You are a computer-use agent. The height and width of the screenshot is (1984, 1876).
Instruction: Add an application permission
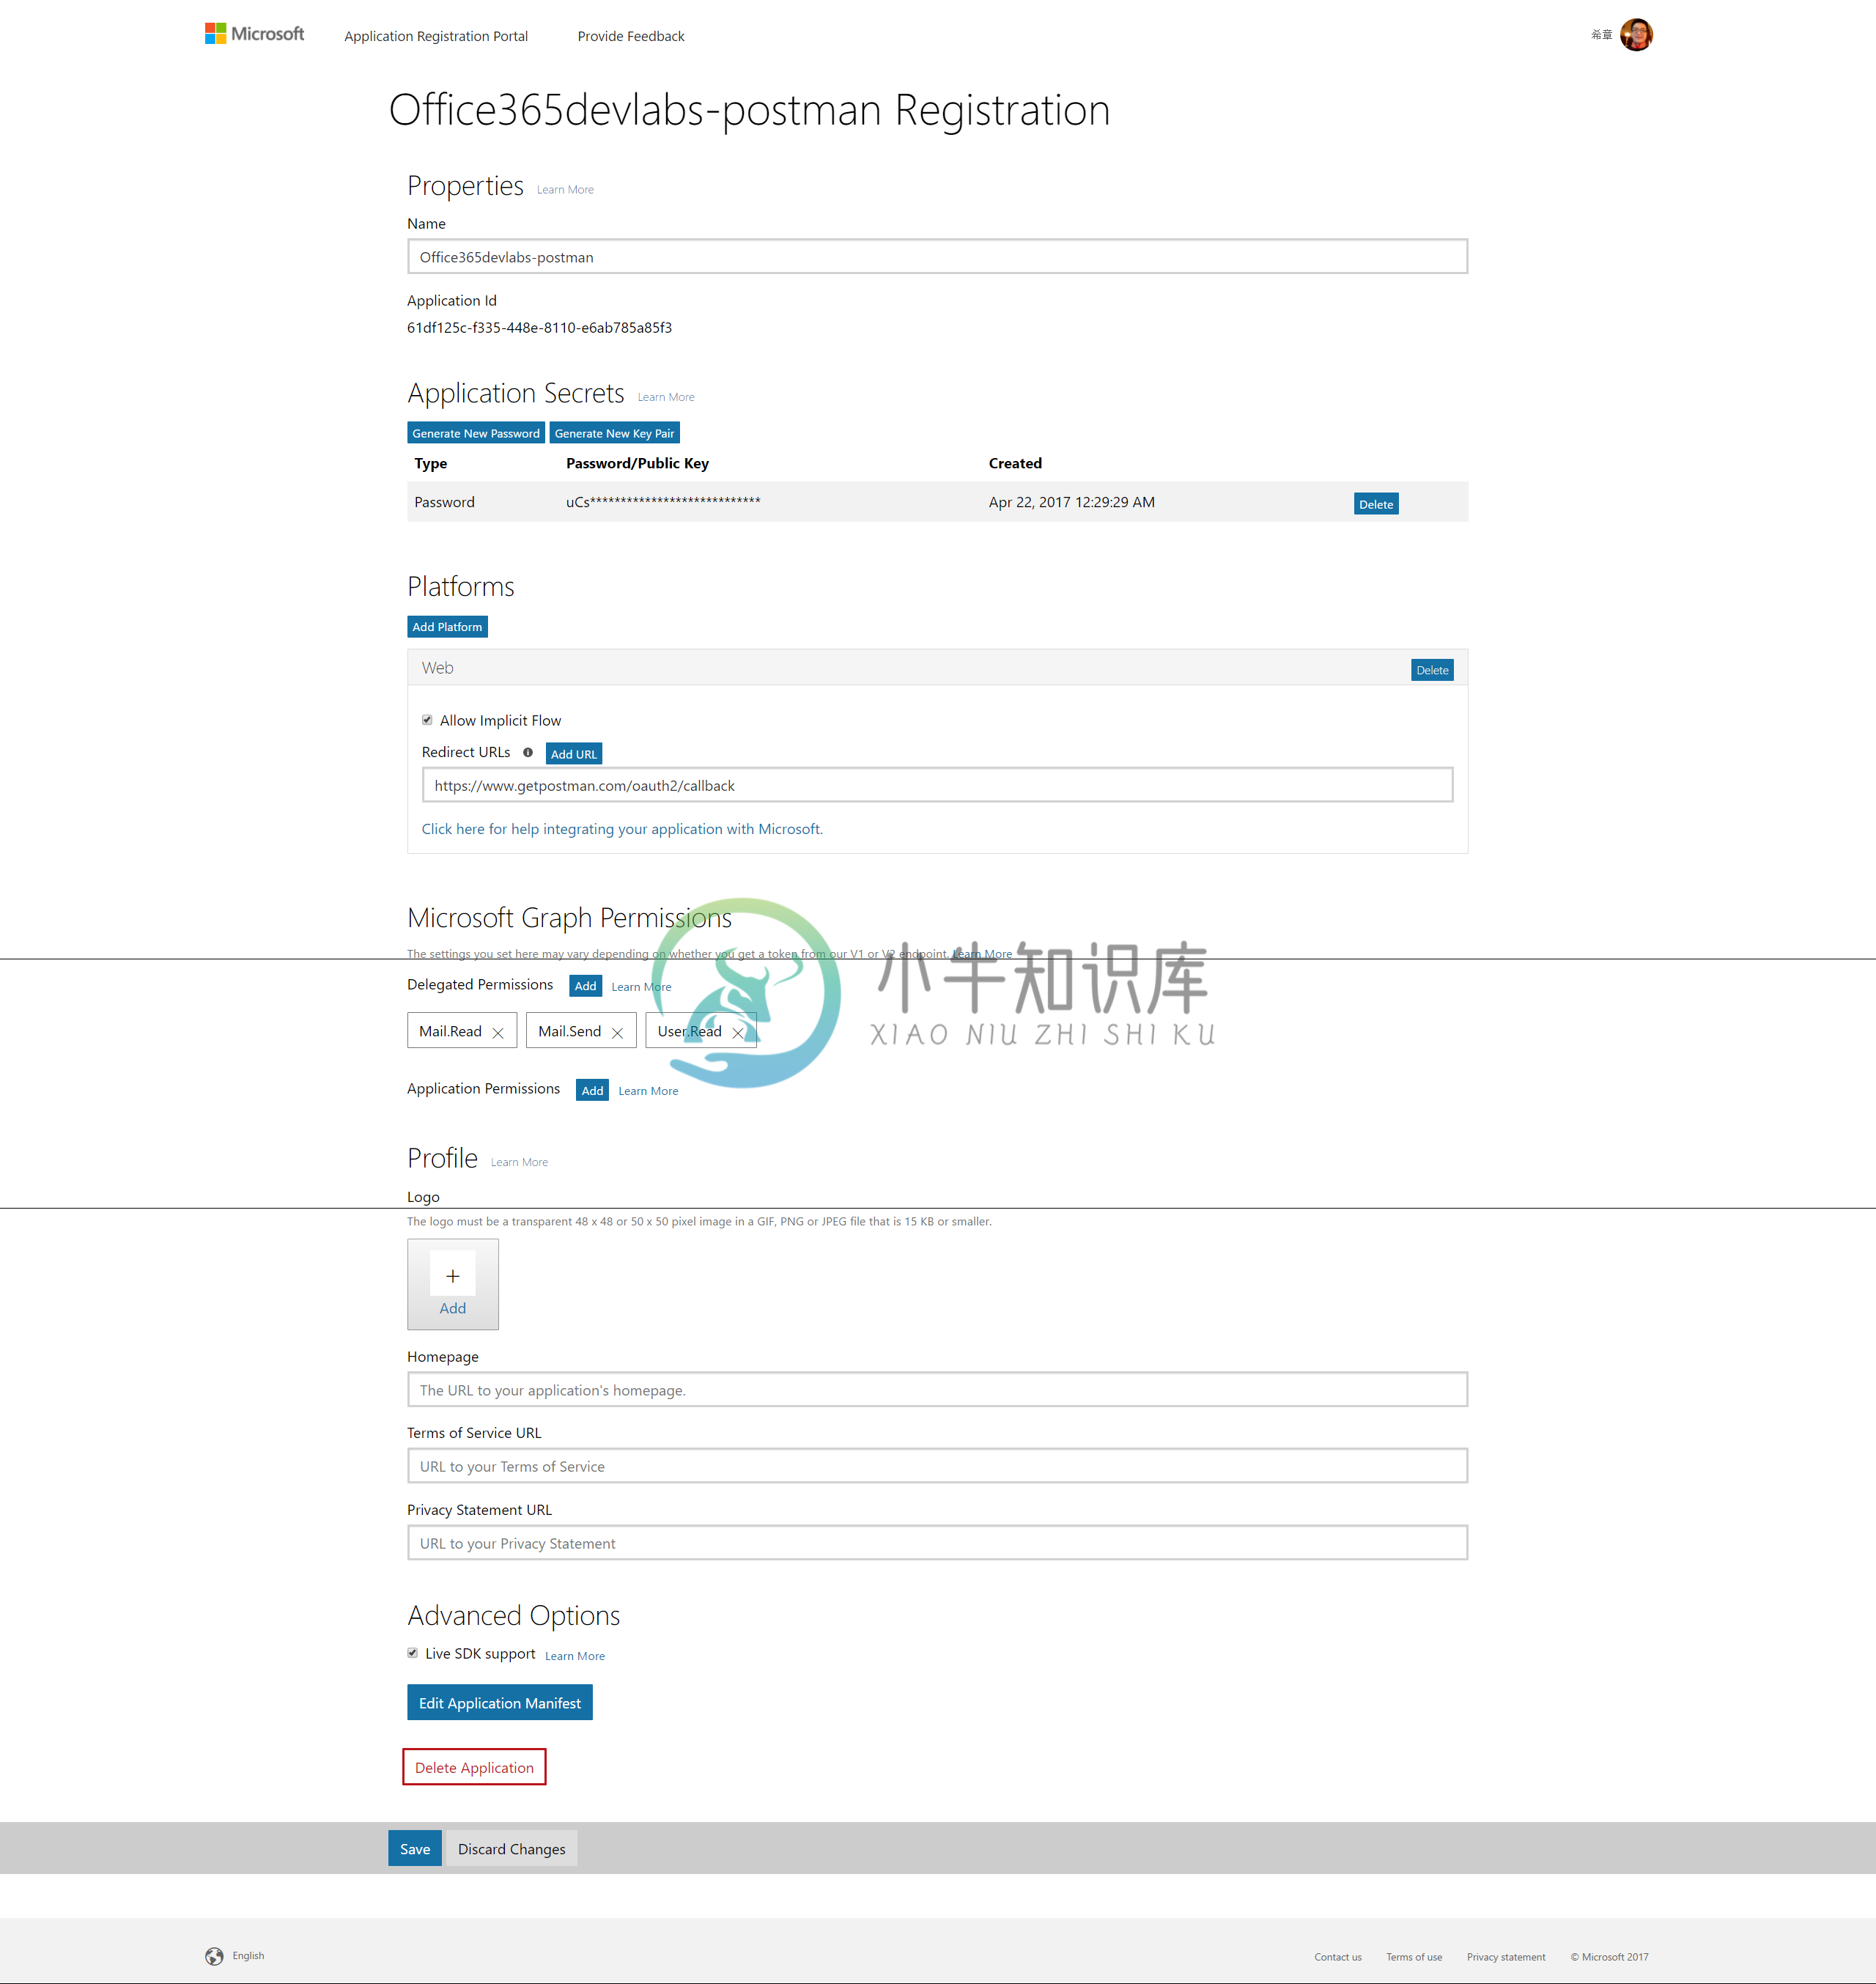[x=592, y=1090]
